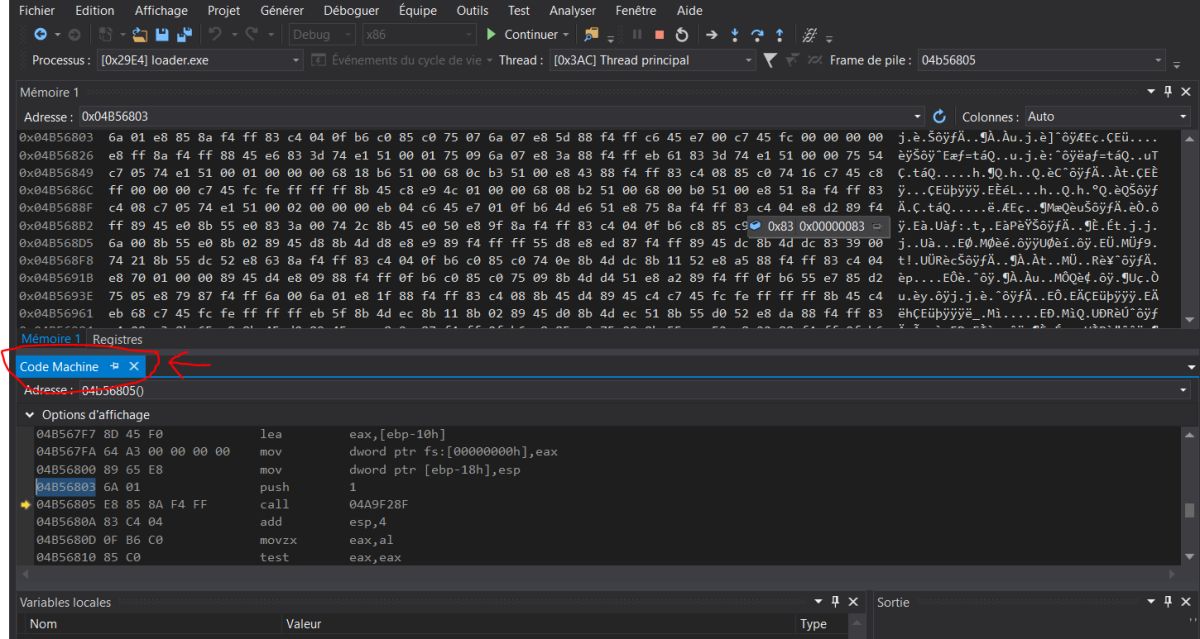Click the Step Out icon
This screenshot has height=639, width=1200.
tap(777, 34)
